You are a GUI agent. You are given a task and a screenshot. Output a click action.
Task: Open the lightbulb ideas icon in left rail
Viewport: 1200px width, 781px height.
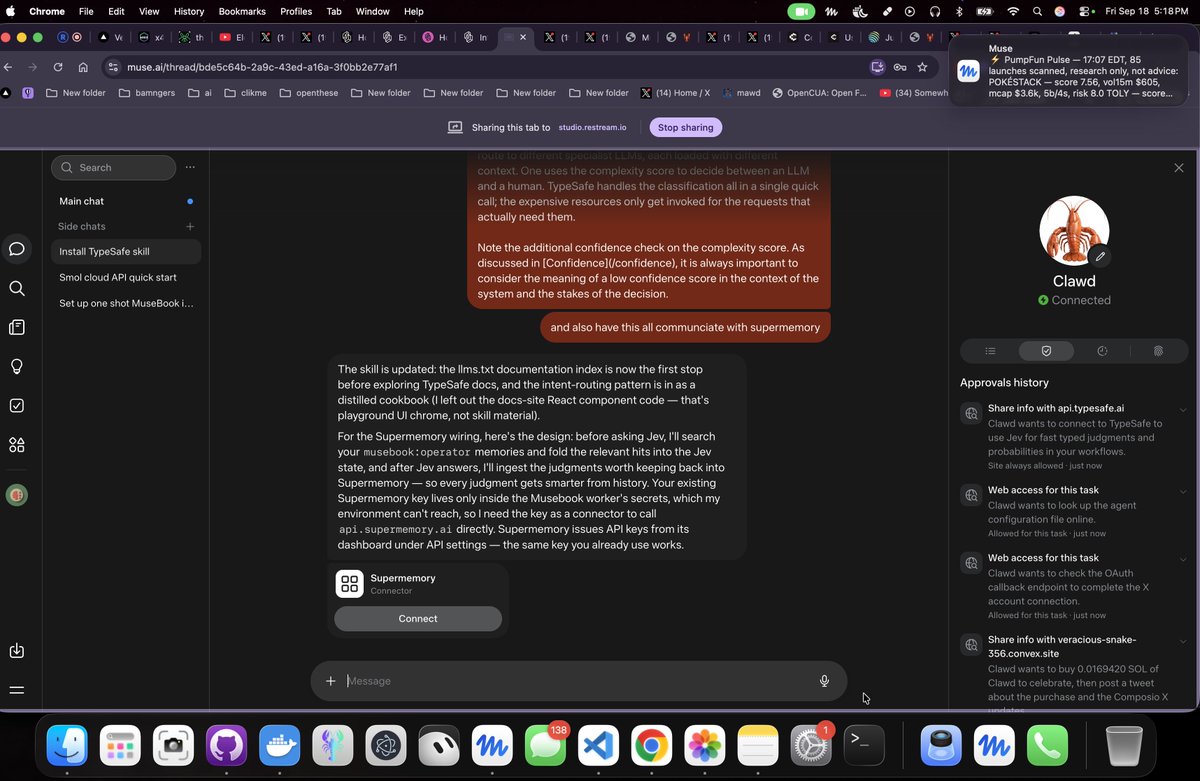pyautogui.click(x=17, y=366)
